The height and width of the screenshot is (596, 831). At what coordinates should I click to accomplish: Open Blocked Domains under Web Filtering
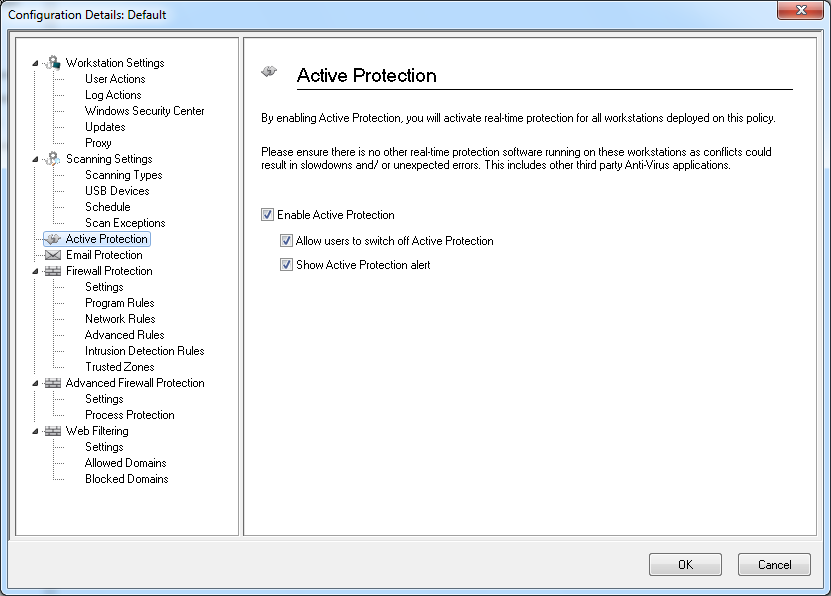(126, 479)
